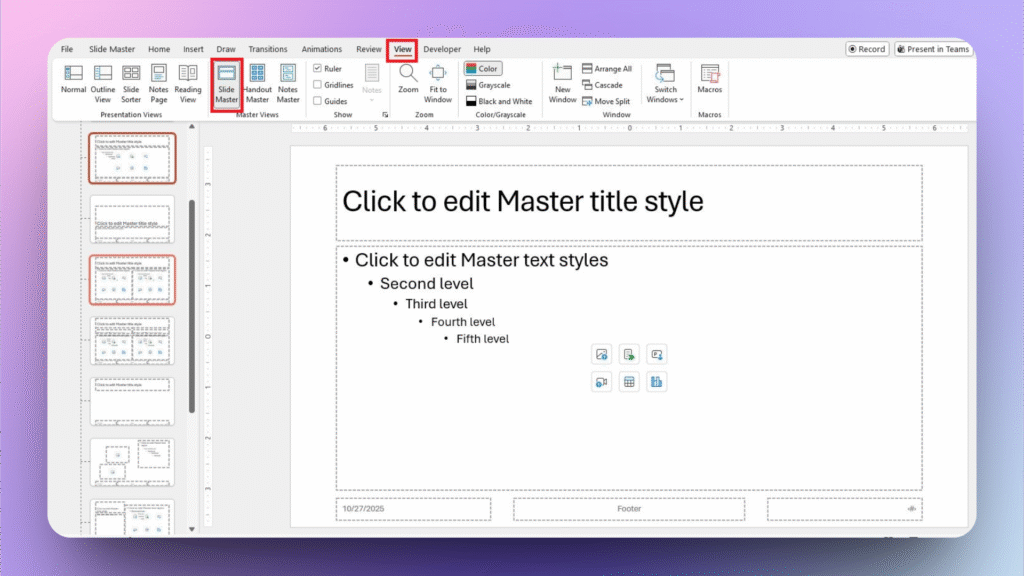Switch to the Animations ribbon tab
1024x576 pixels.
[x=321, y=48]
